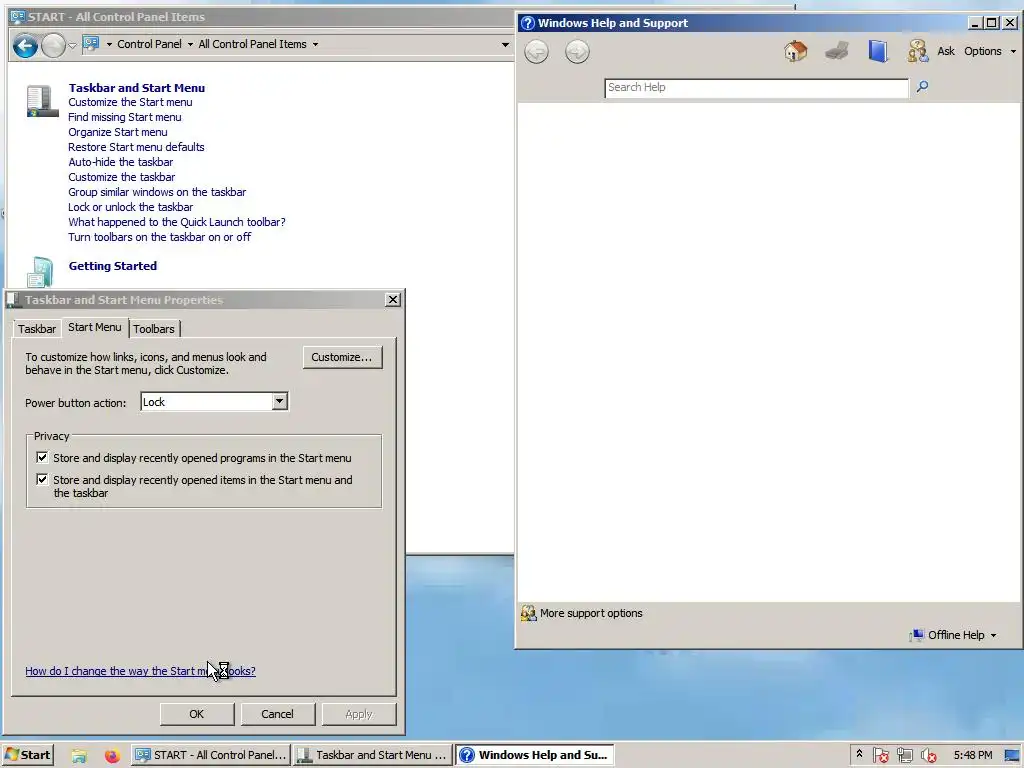
Task: Open the Windows Explorer taskbar icon
Action: pos(79,756)
